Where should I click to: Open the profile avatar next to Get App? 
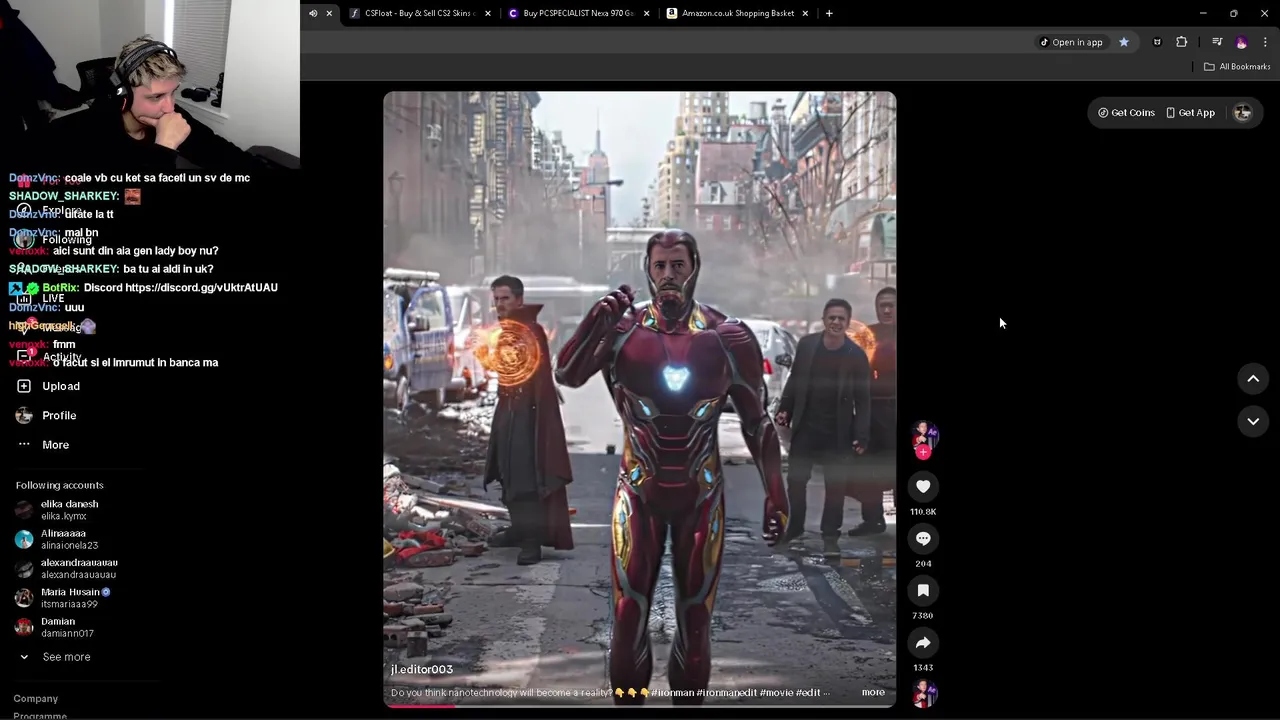(1243, 112)
